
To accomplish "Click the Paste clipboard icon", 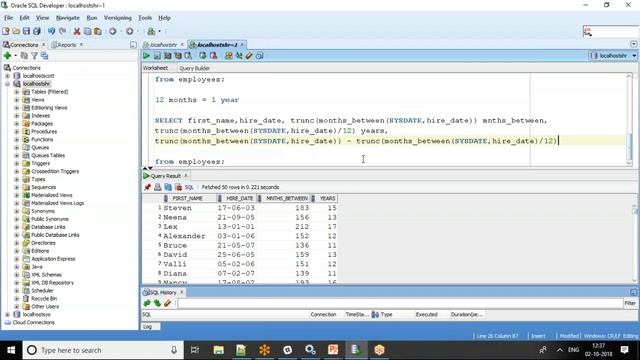I will pos(98,31).
